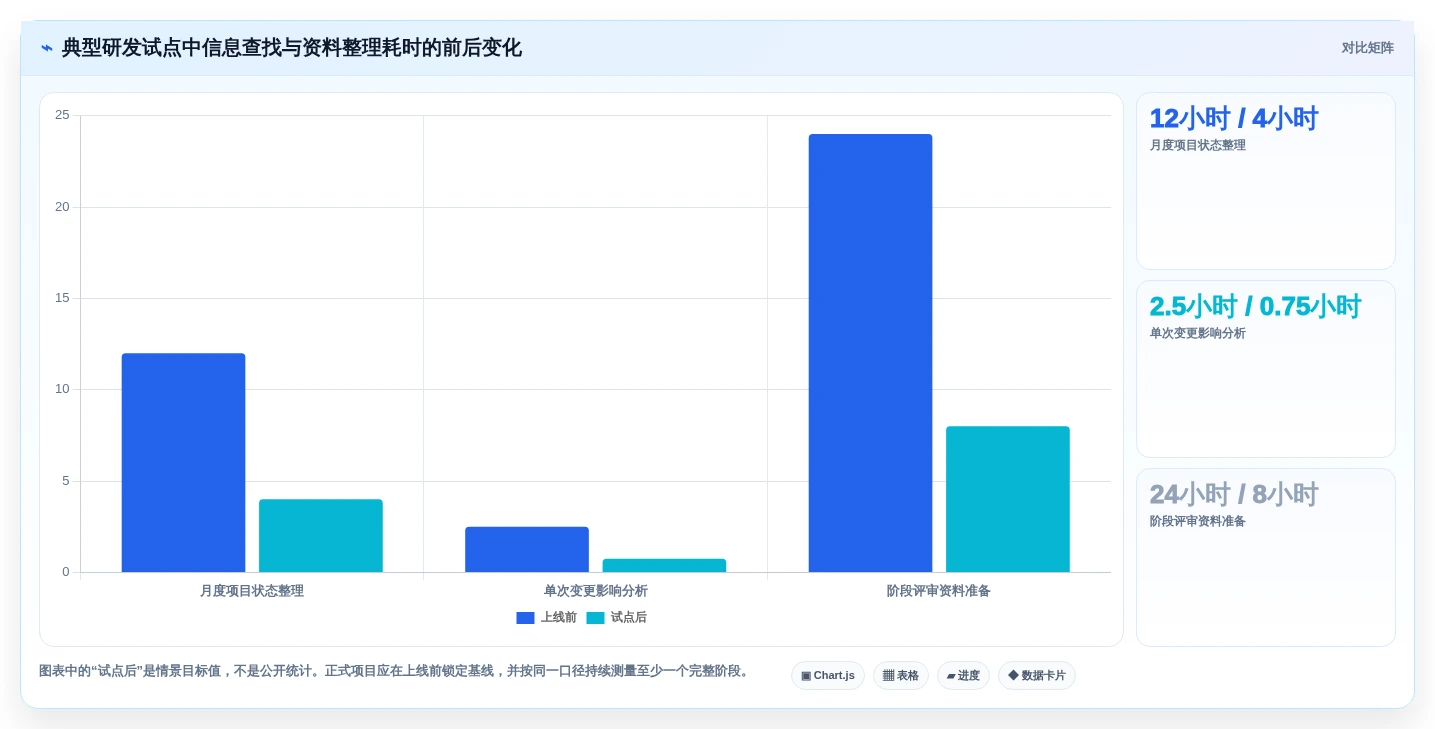Image resolution: width=1435 pixels, height=729 pixels.
Task: Click the cyan 试点后 bar for 阶段评审资料准备
Action: (x=1008, y=499)
